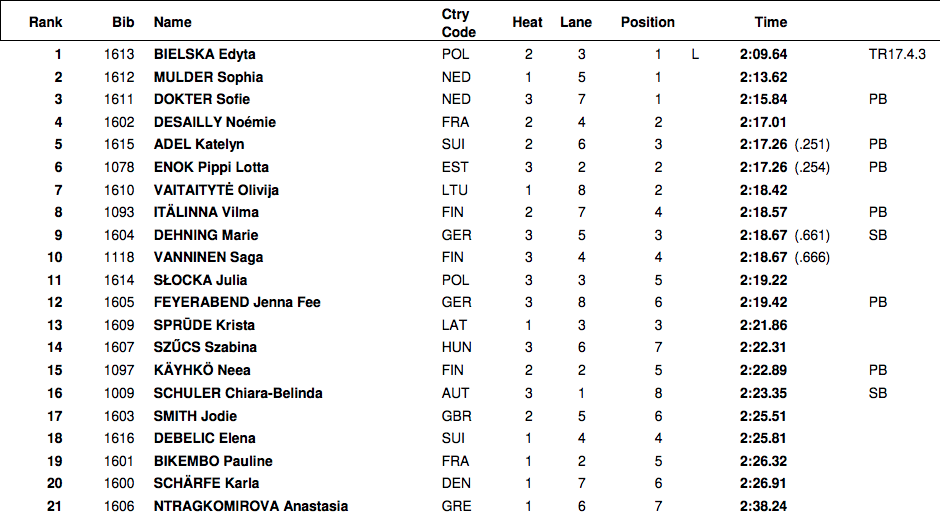This screenshot has width=940, height=530.
Task: Click the Position column header
Action: pyautogui.click(x=648, y=22)
